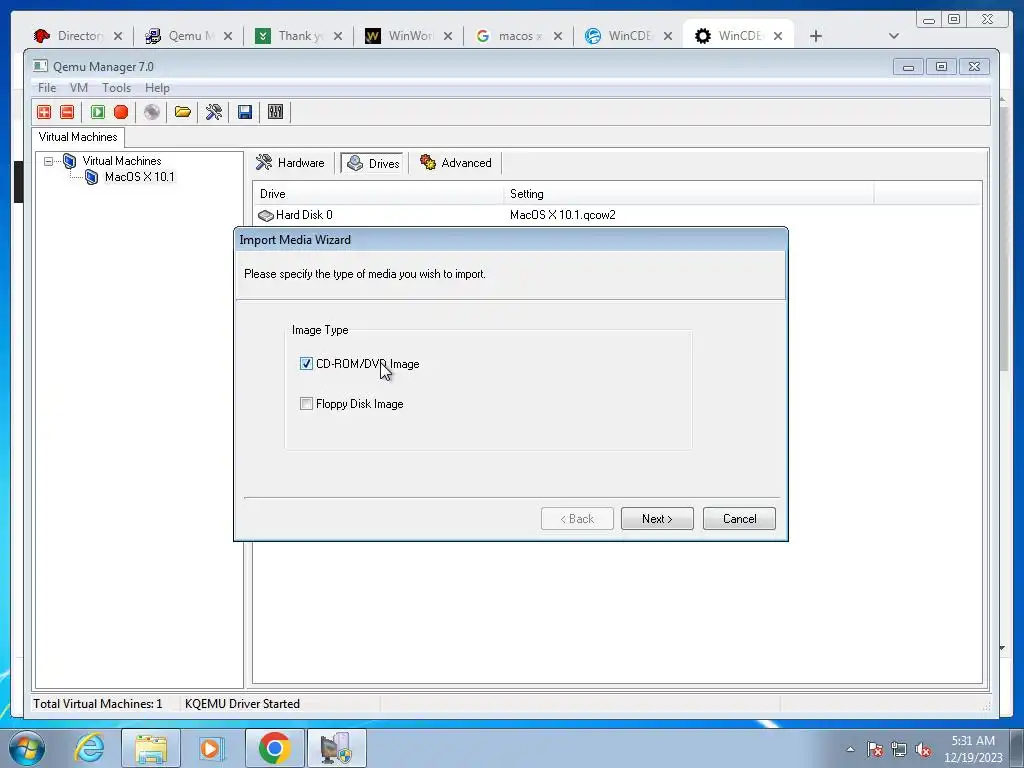Click the Action Center flag tray icon
The width and height of the screenshot is (1024, 768).
[x=875, y=749]
